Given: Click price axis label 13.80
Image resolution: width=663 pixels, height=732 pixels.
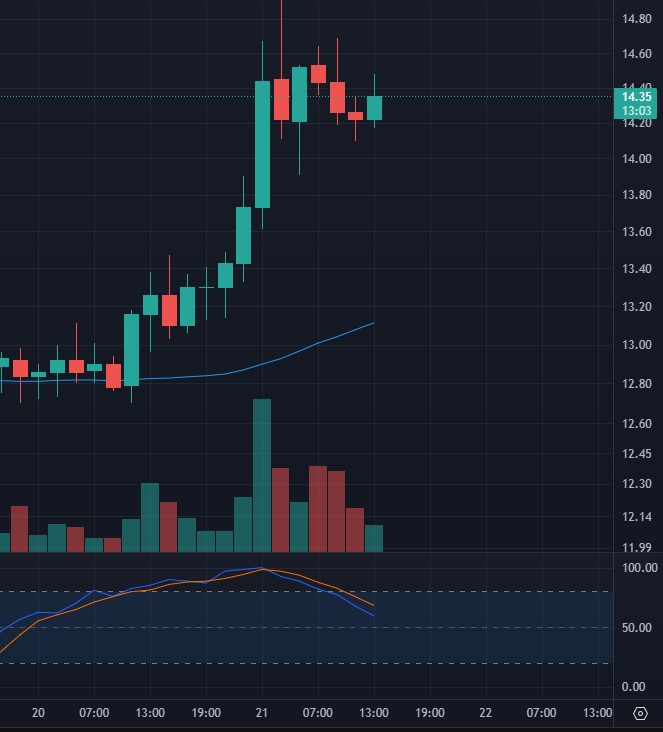Looking at the screenshot, I should point(636,195).
